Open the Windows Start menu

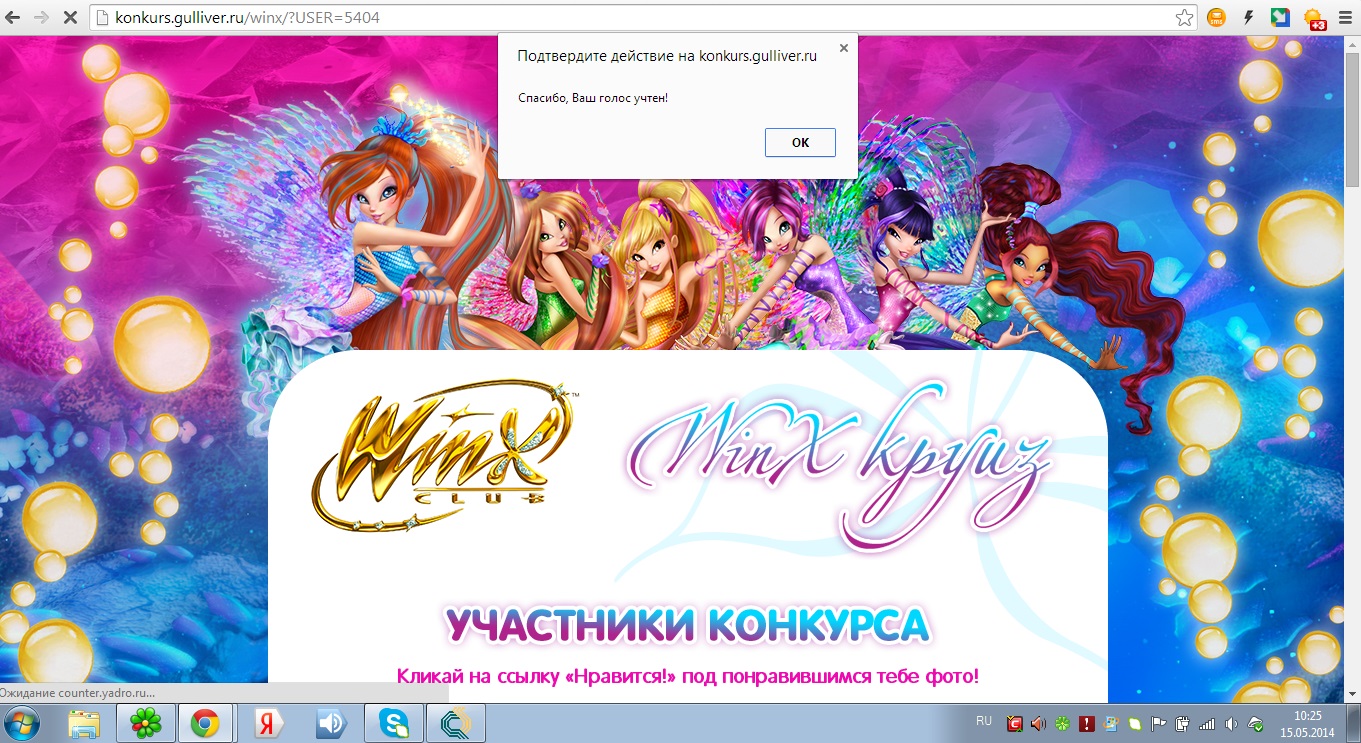coord(22,723)
